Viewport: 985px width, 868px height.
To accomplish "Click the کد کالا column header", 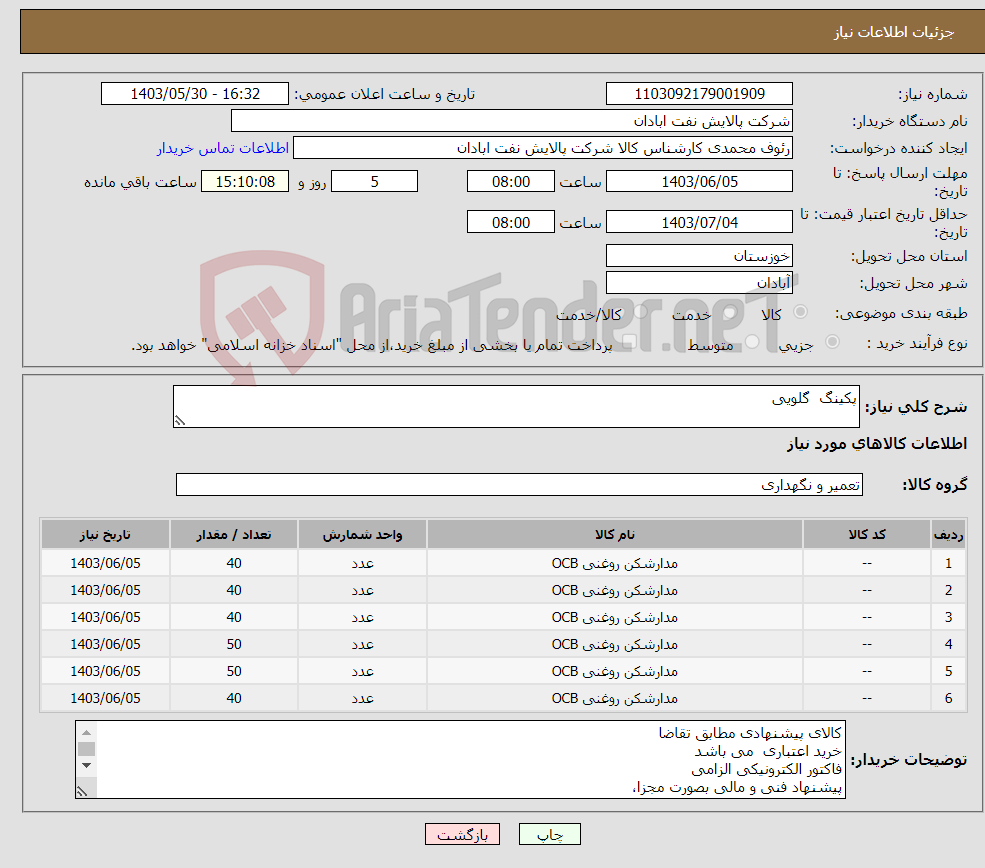I will (x=867, y=534).
